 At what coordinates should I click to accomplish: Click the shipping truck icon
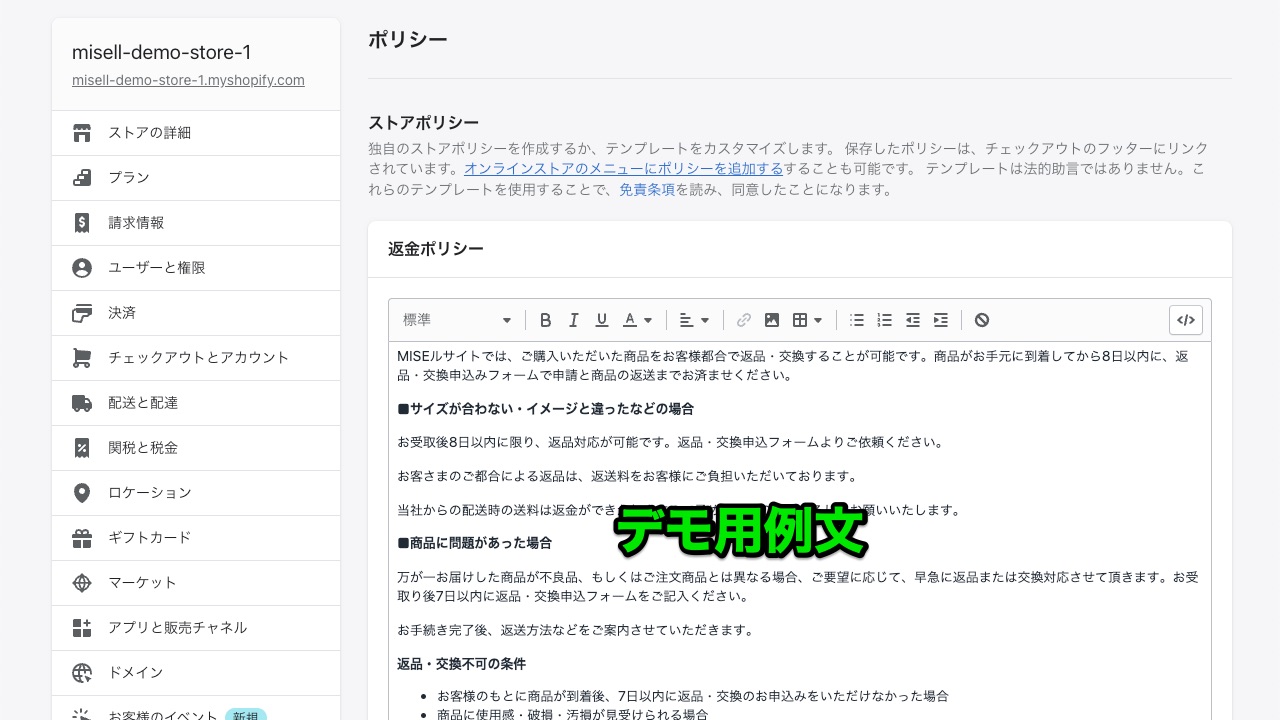click(x=82, y=403)
